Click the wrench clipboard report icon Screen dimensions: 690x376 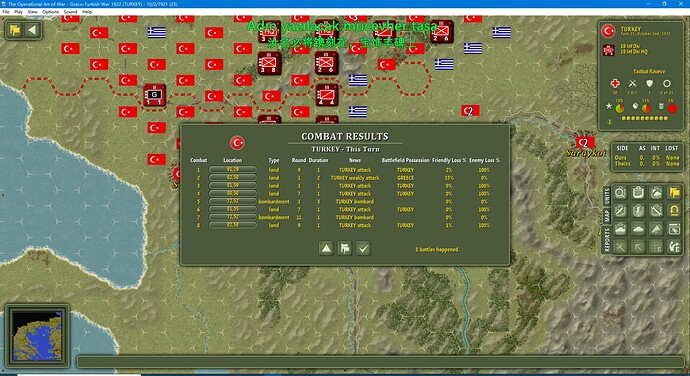point(656,211)
